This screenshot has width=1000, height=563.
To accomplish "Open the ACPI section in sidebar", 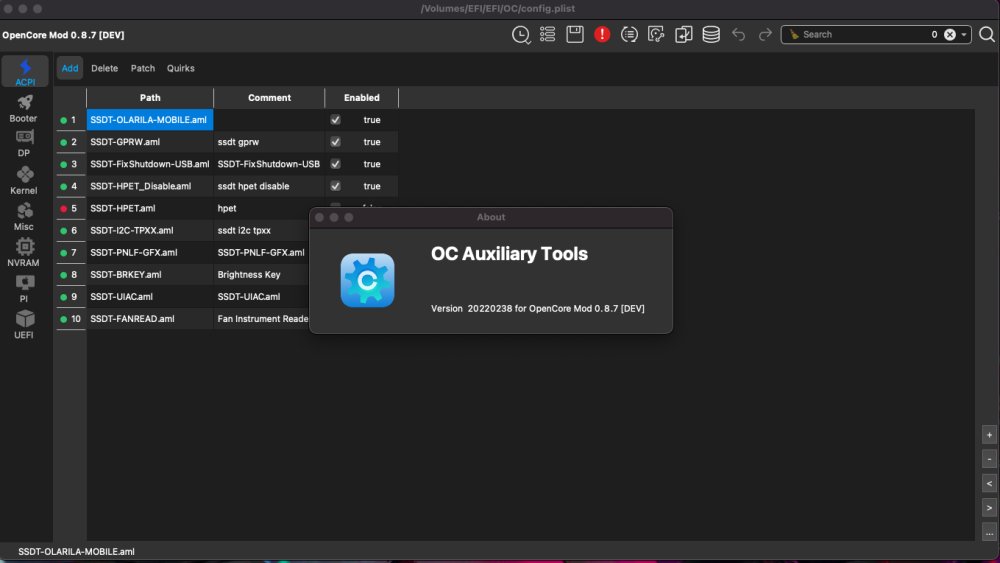I will (x=25, y=71).
